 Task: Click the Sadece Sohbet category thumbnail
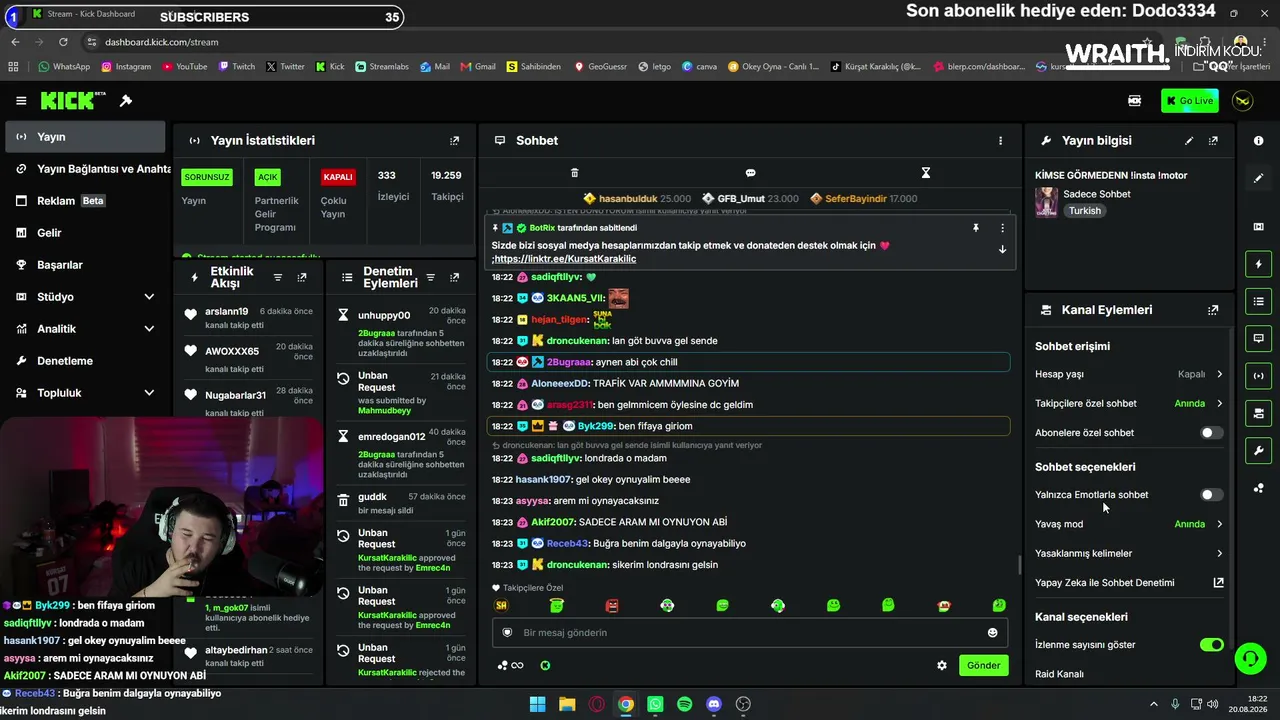1046,202
